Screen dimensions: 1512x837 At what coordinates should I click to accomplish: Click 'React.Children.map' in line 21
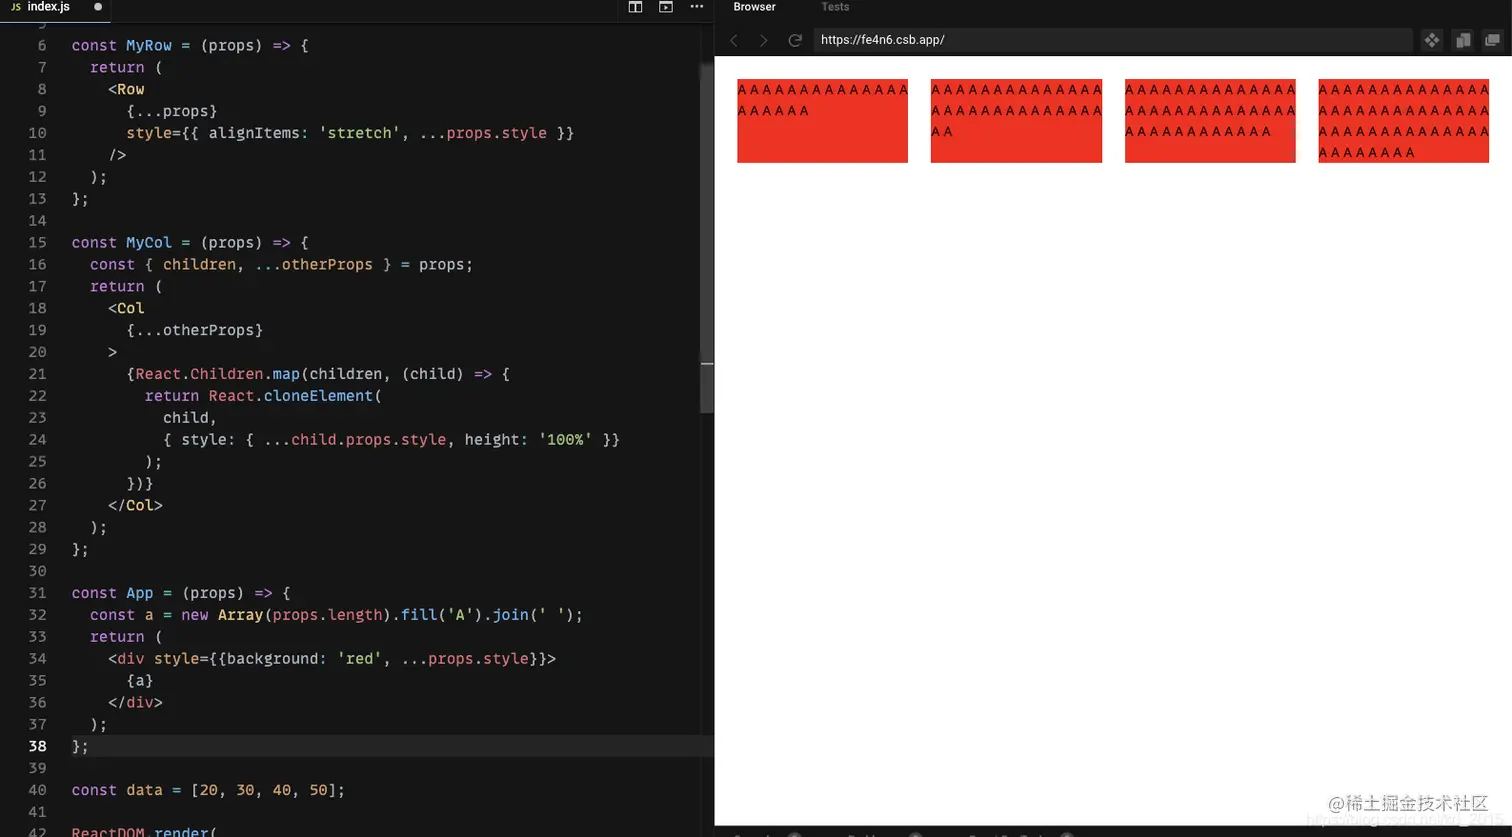pos(218,374)
